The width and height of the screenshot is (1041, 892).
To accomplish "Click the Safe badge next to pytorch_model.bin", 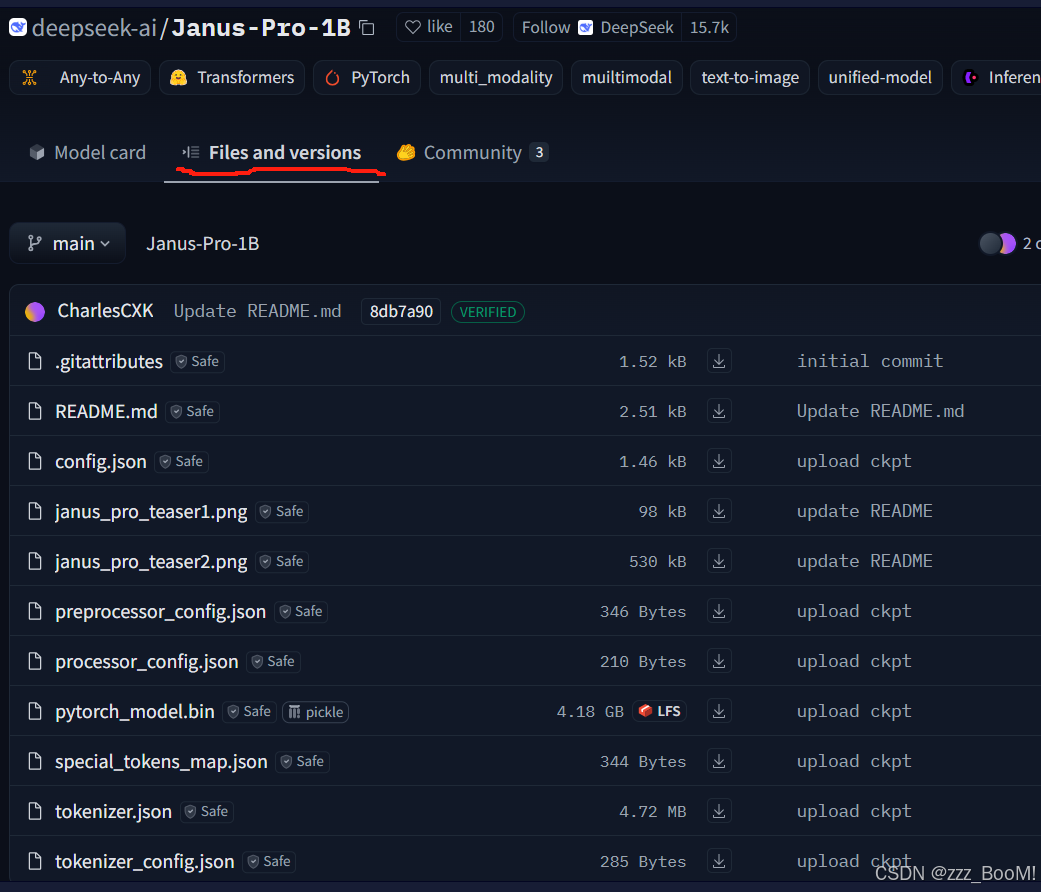I will point(250,712).
